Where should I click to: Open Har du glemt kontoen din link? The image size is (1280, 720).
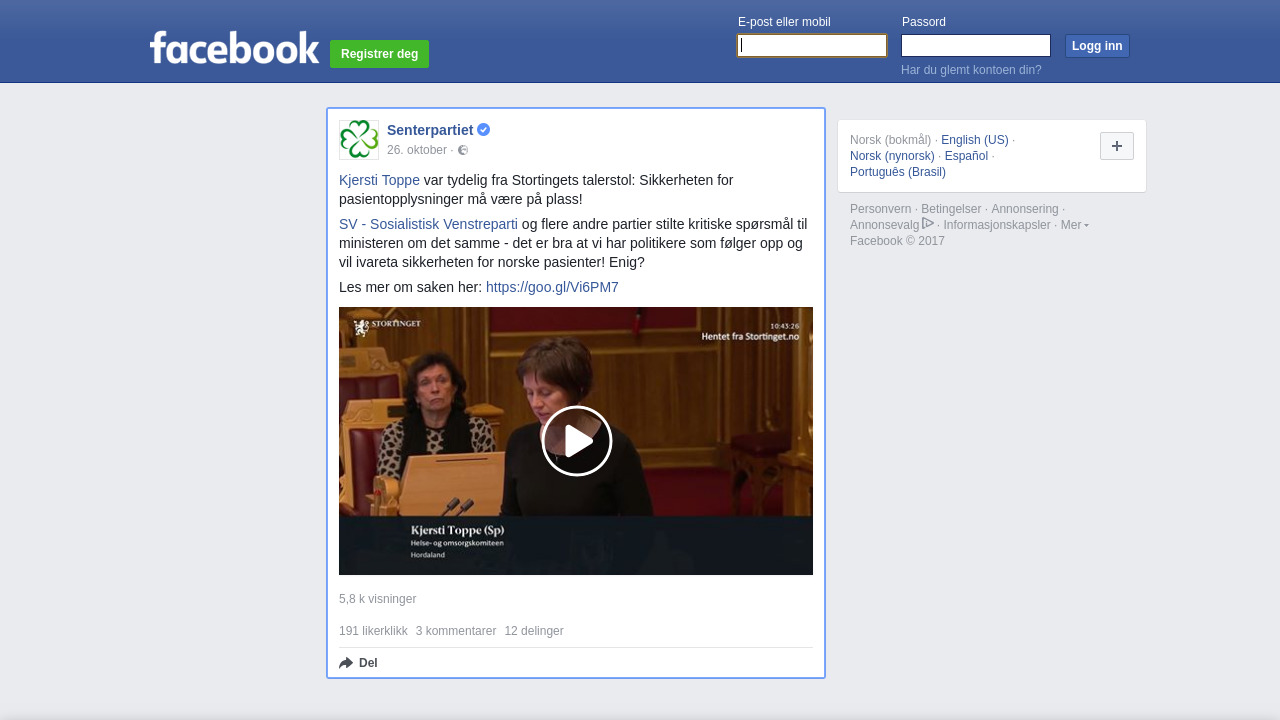(971, 70)
